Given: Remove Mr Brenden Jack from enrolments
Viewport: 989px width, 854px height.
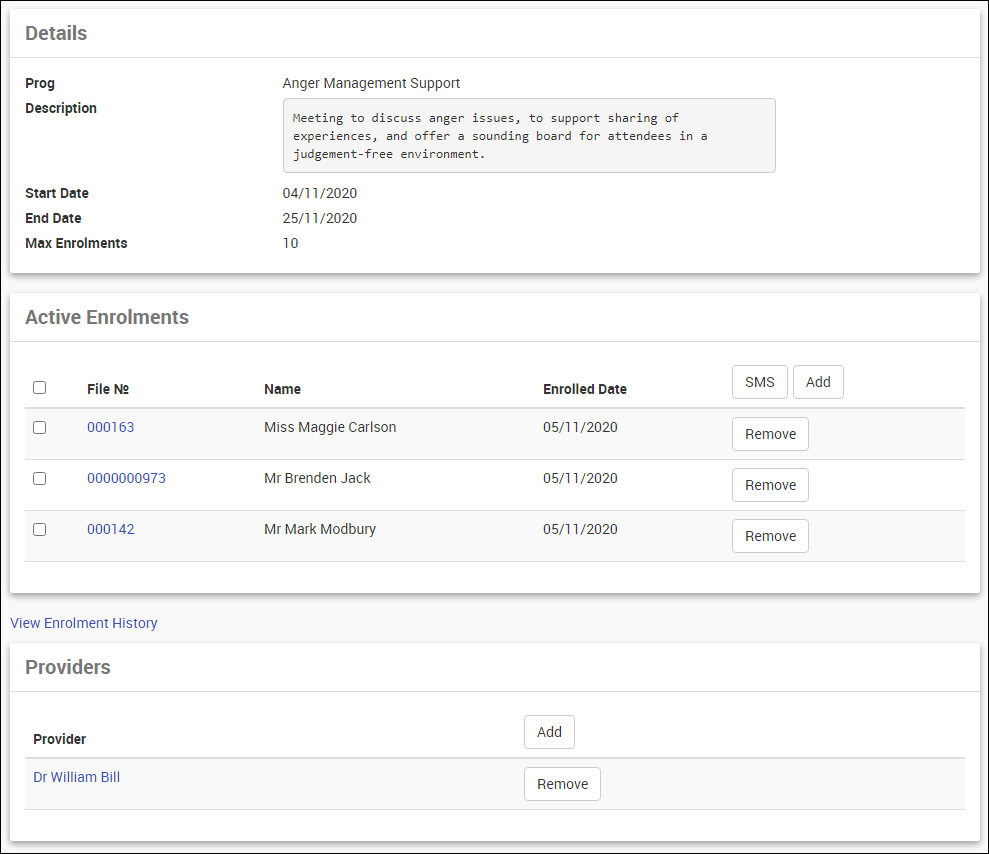Looking at the screenshot, I should pyautogui.click(x=770, y=485).
